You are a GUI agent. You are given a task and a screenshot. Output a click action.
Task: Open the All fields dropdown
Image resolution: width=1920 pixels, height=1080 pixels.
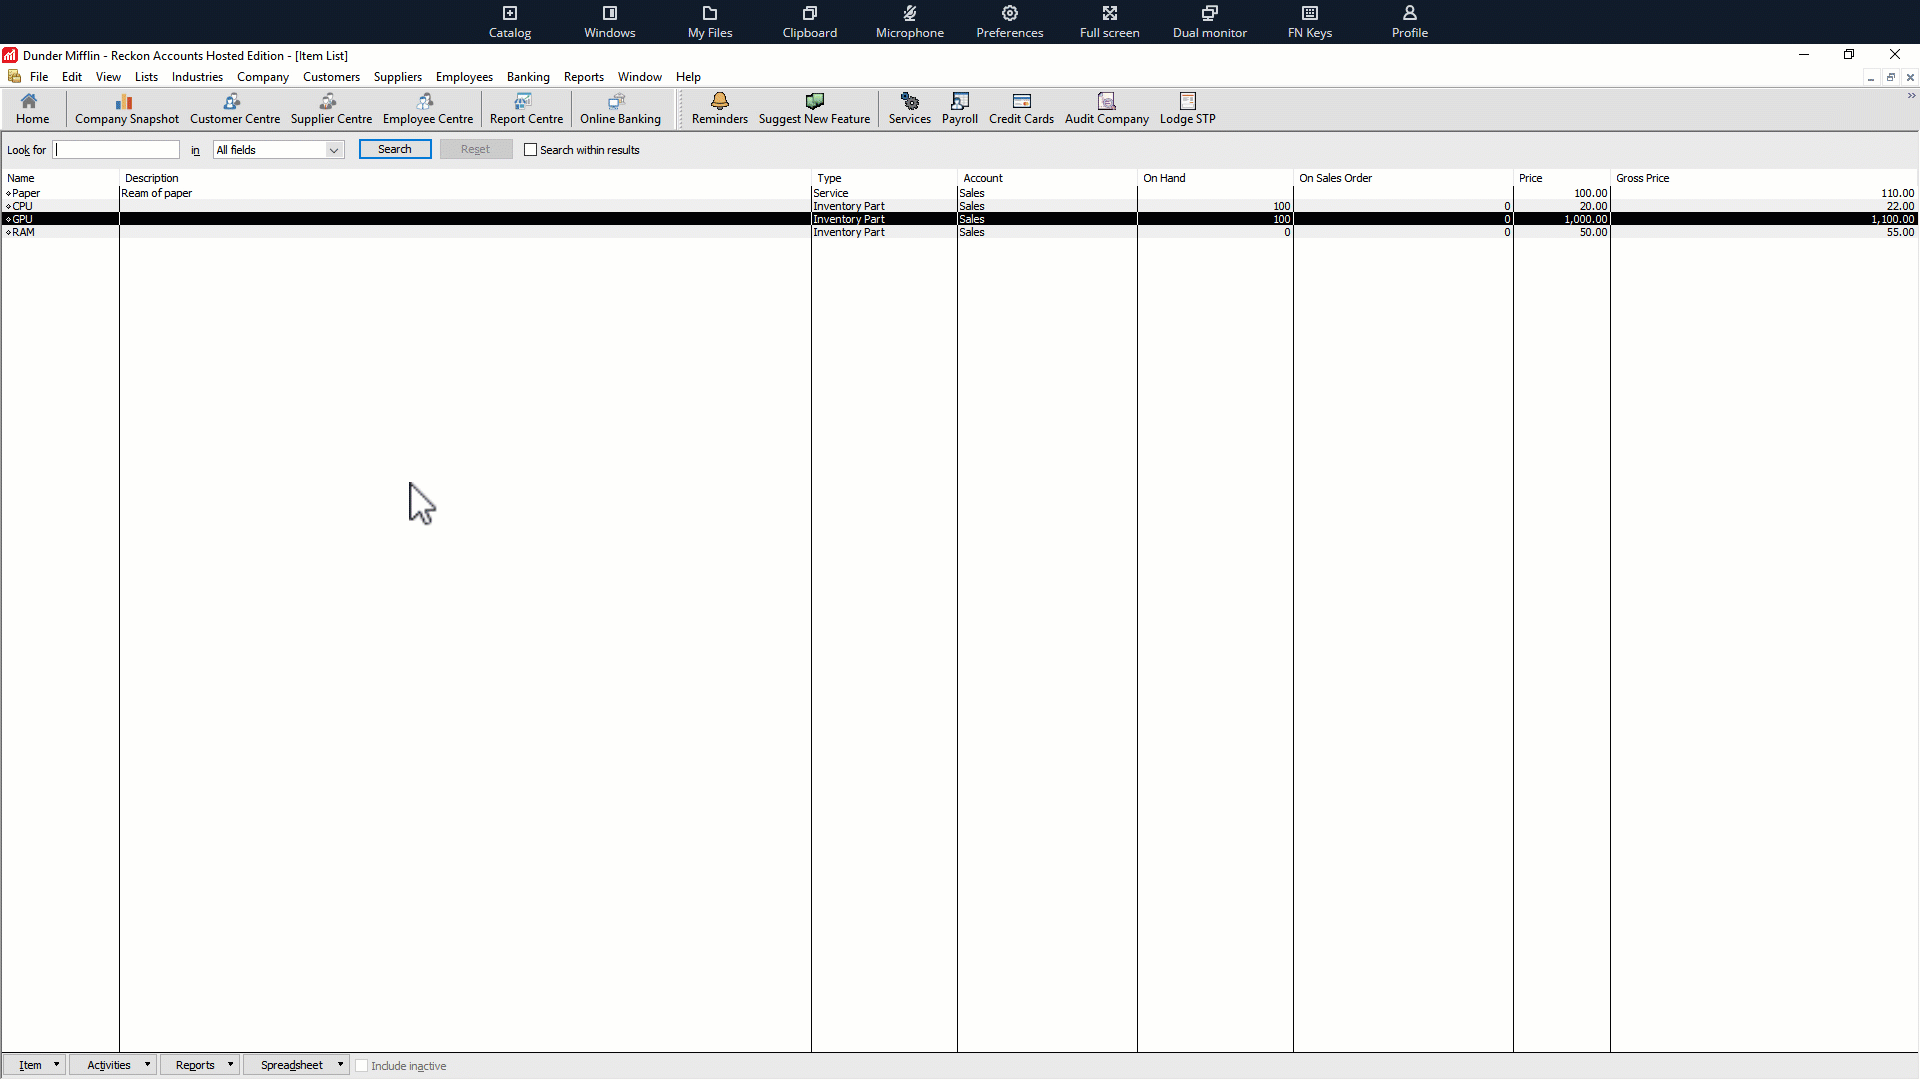tap(332, 150)
